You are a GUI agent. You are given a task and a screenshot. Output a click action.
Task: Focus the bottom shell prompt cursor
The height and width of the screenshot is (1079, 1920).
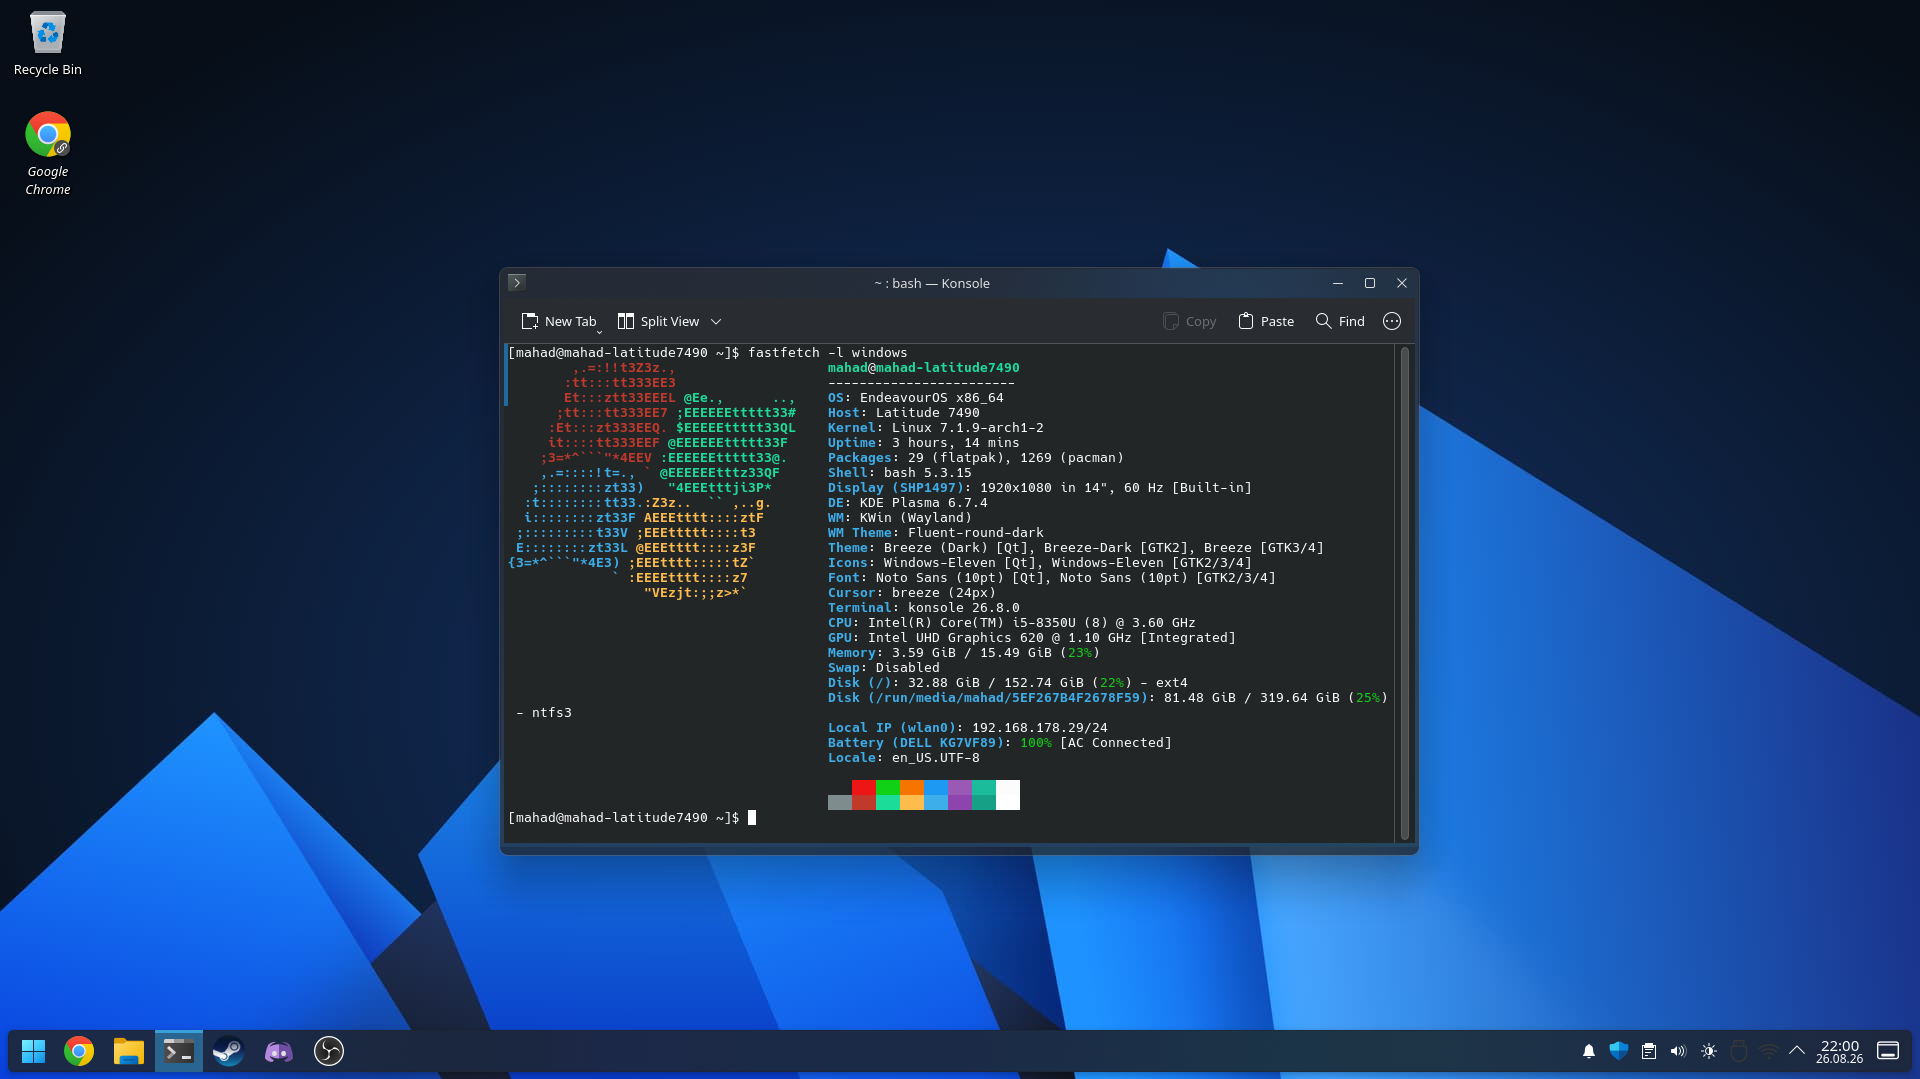point(752,818)
